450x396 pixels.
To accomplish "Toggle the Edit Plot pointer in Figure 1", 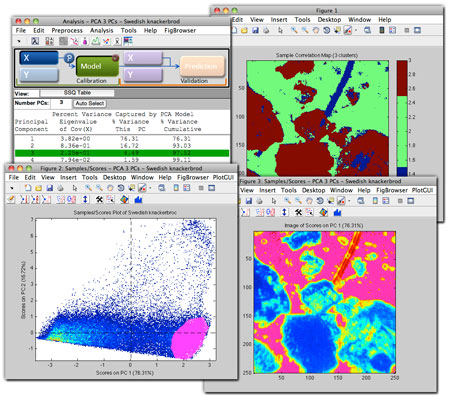I will coord(280,30).
